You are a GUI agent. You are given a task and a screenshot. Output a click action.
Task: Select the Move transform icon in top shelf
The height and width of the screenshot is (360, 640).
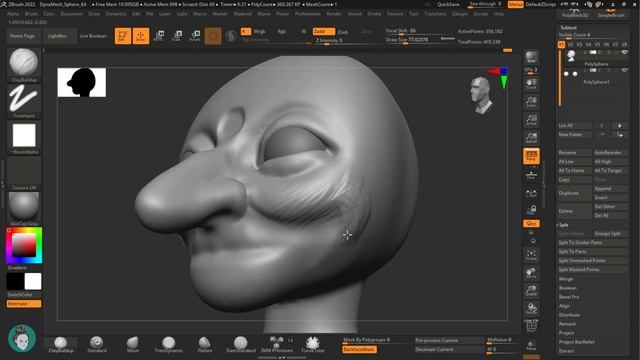159,36
